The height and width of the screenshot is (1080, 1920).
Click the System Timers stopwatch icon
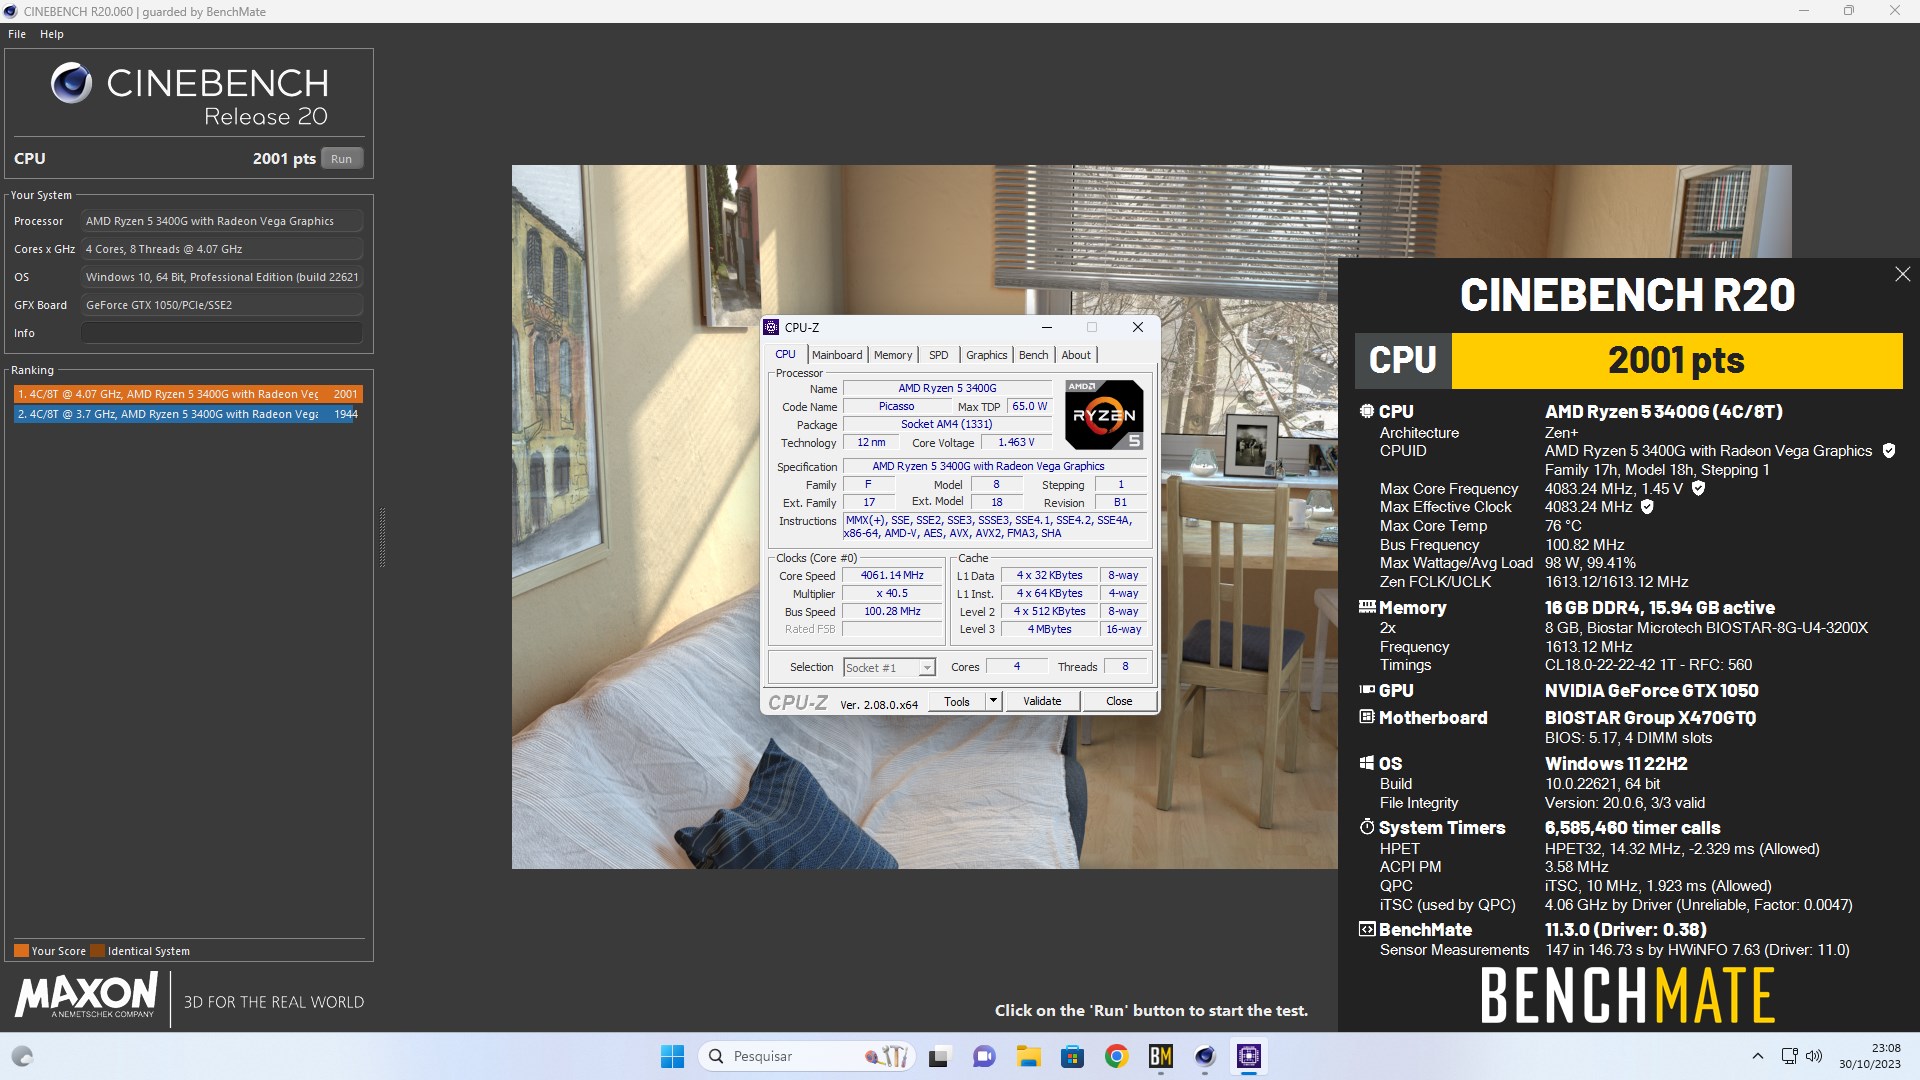pos(1367,827)
